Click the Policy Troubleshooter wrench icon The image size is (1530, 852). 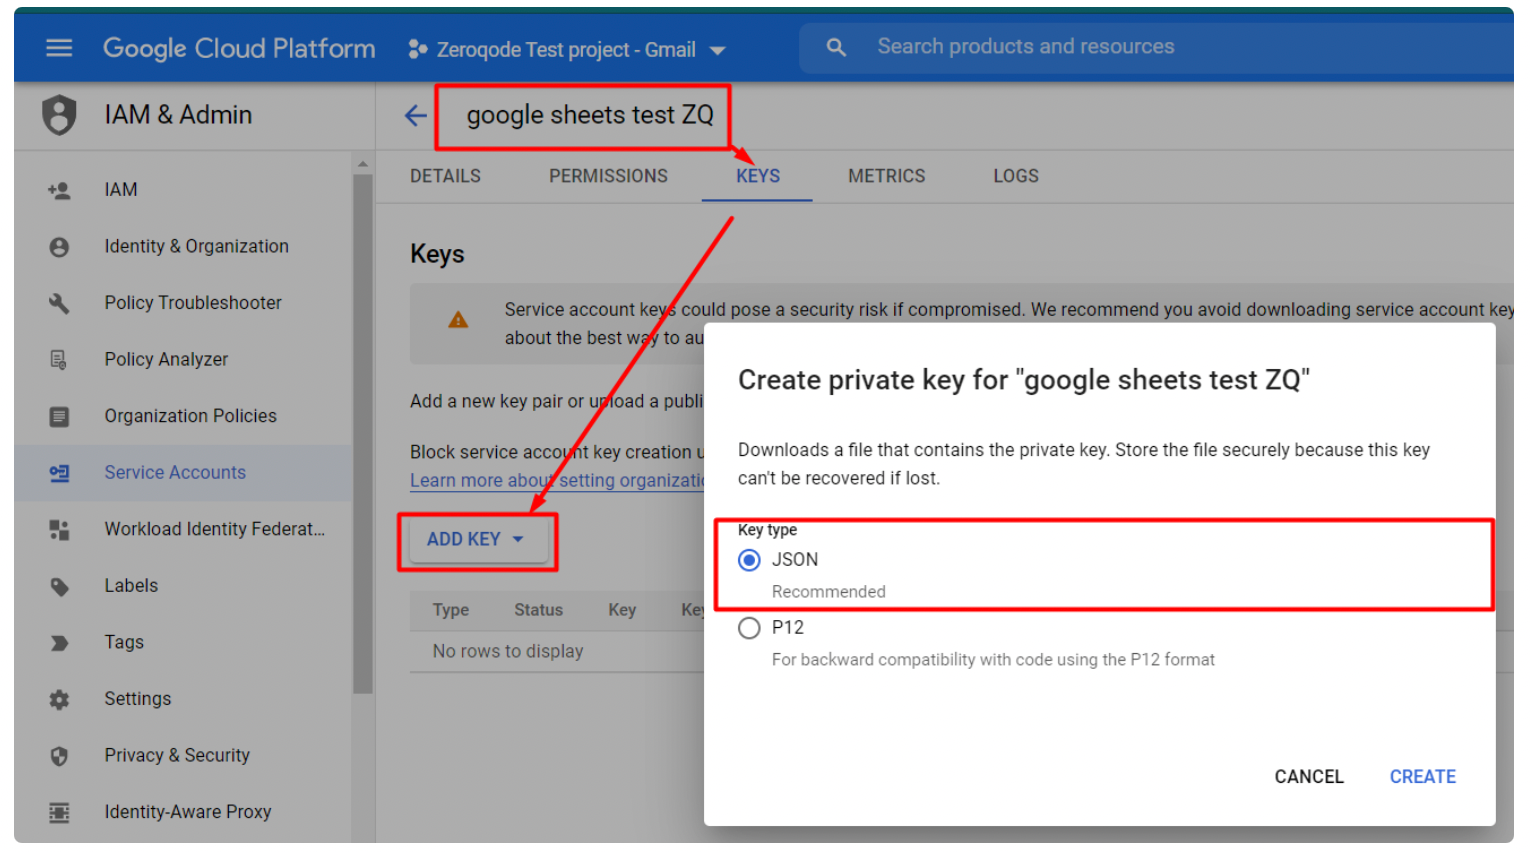[59, 303]
